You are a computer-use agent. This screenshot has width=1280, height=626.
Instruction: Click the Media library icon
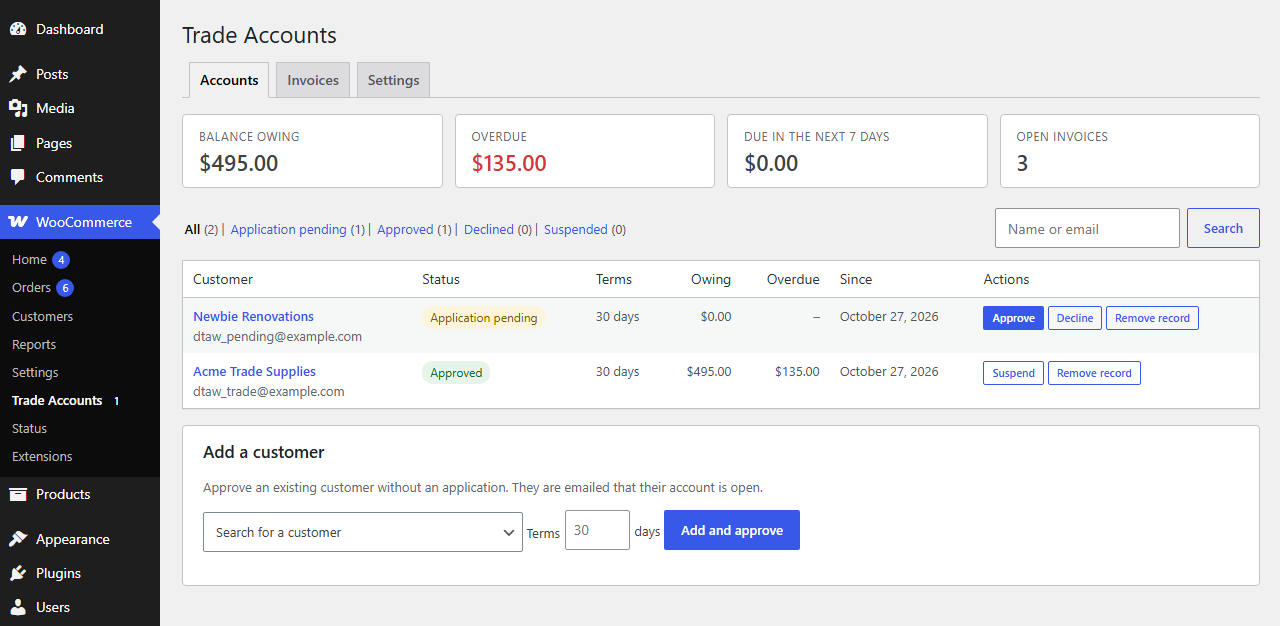coord(18,108)
